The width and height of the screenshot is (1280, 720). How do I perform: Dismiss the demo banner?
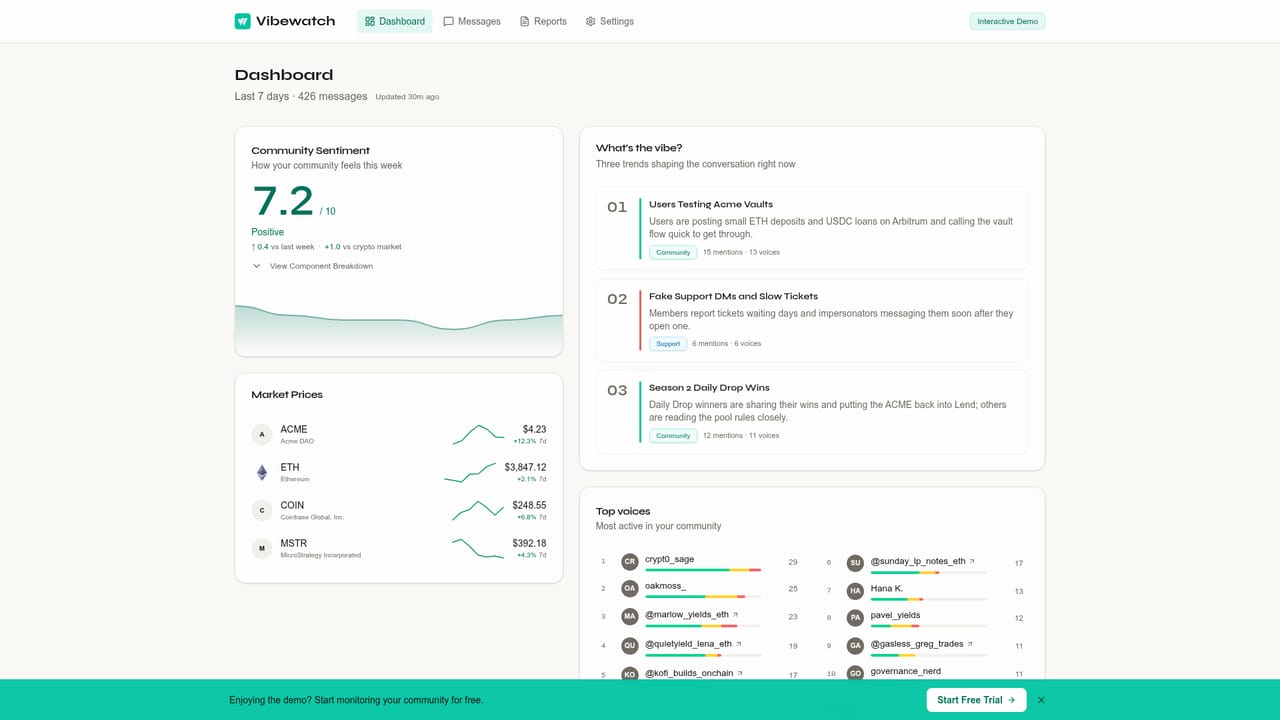tap(1041, 700)
